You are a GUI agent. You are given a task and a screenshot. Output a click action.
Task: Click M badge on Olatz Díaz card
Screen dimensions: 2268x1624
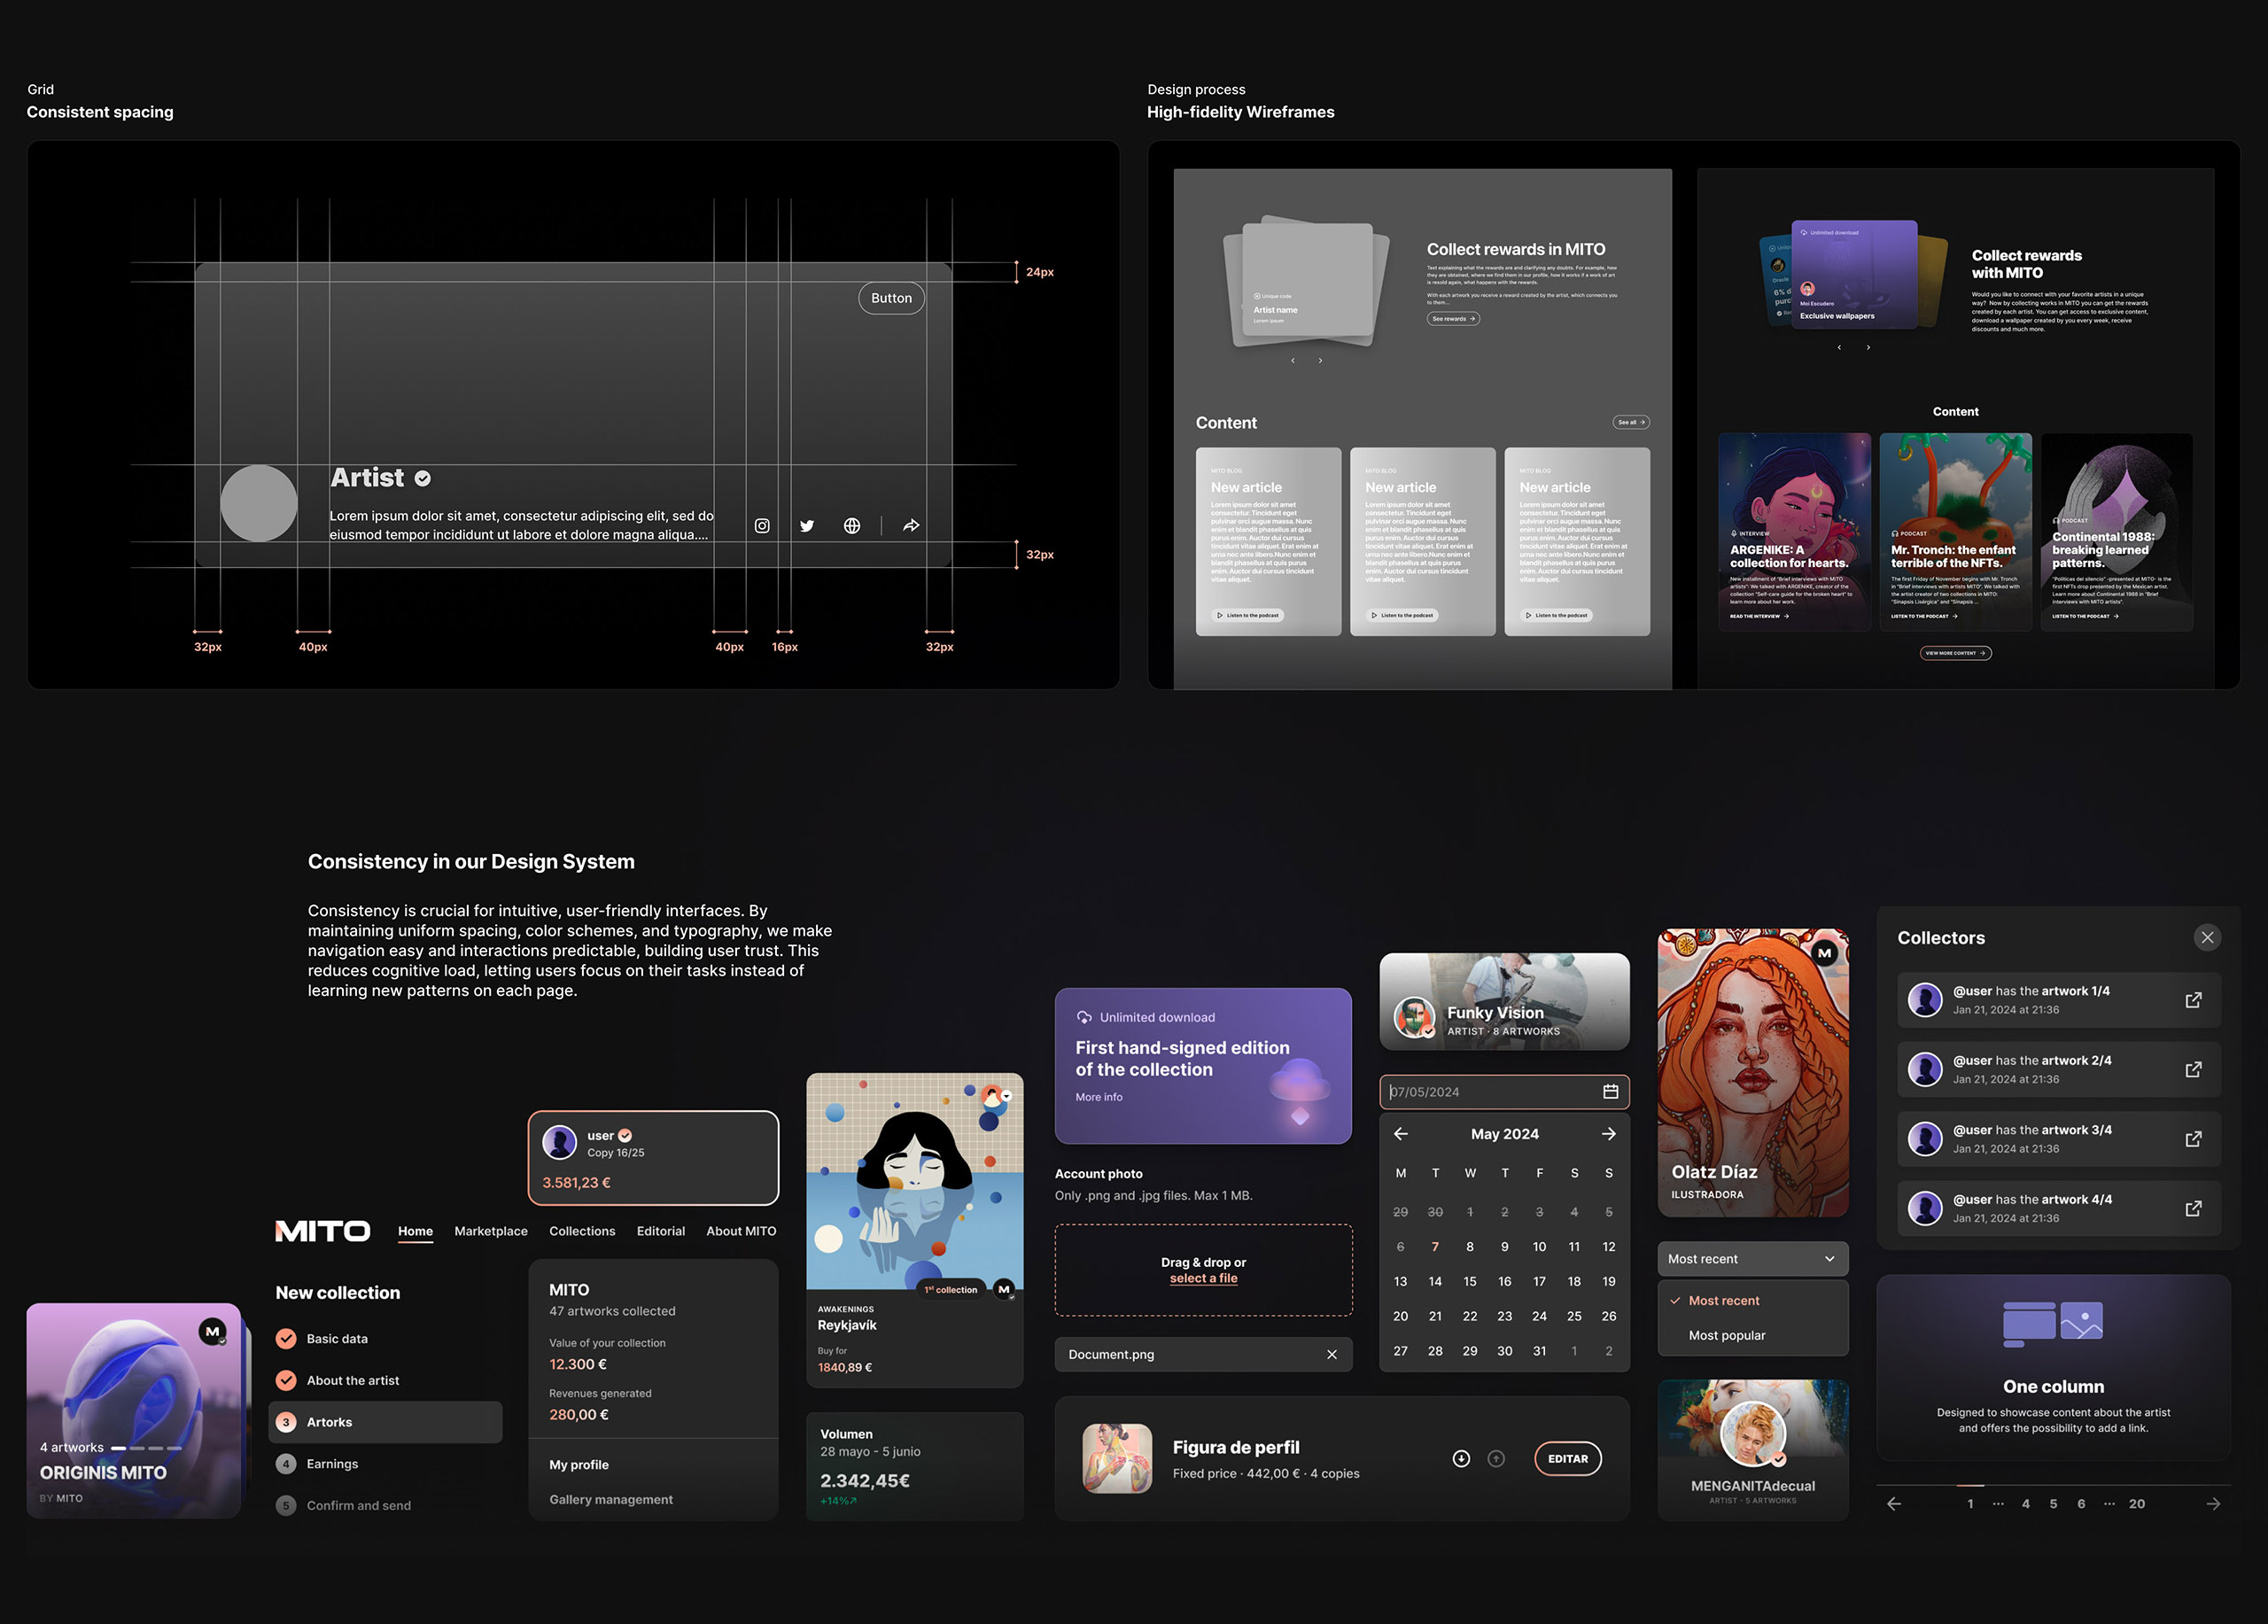1824,953
